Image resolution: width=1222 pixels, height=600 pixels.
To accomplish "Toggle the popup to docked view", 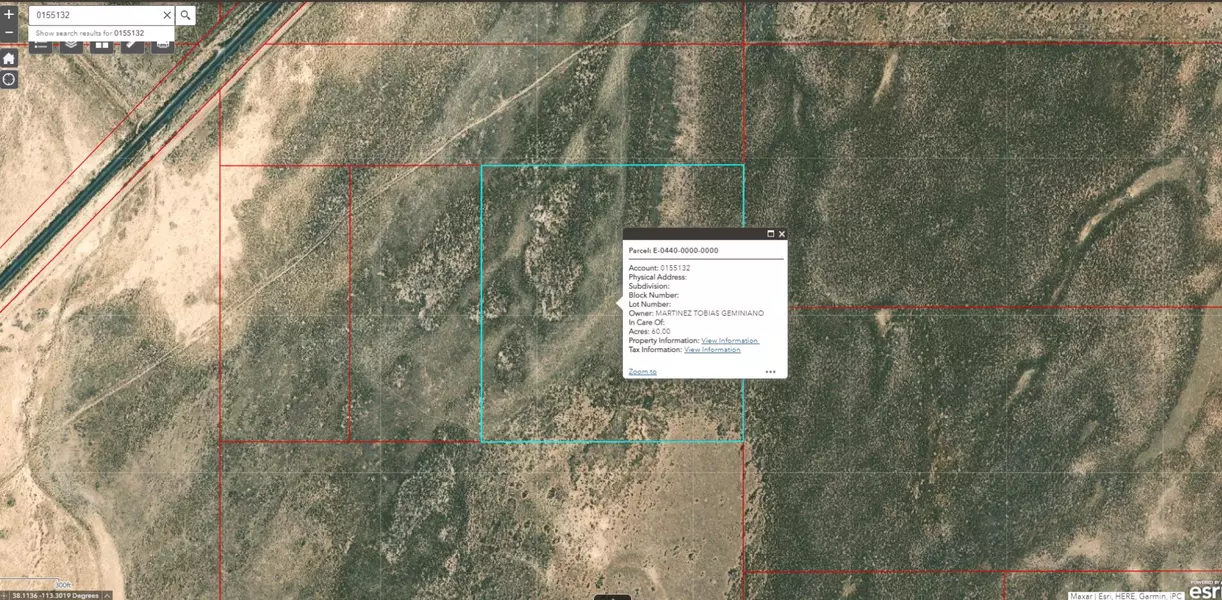I will pyautogui.click(x=770, y=233).
